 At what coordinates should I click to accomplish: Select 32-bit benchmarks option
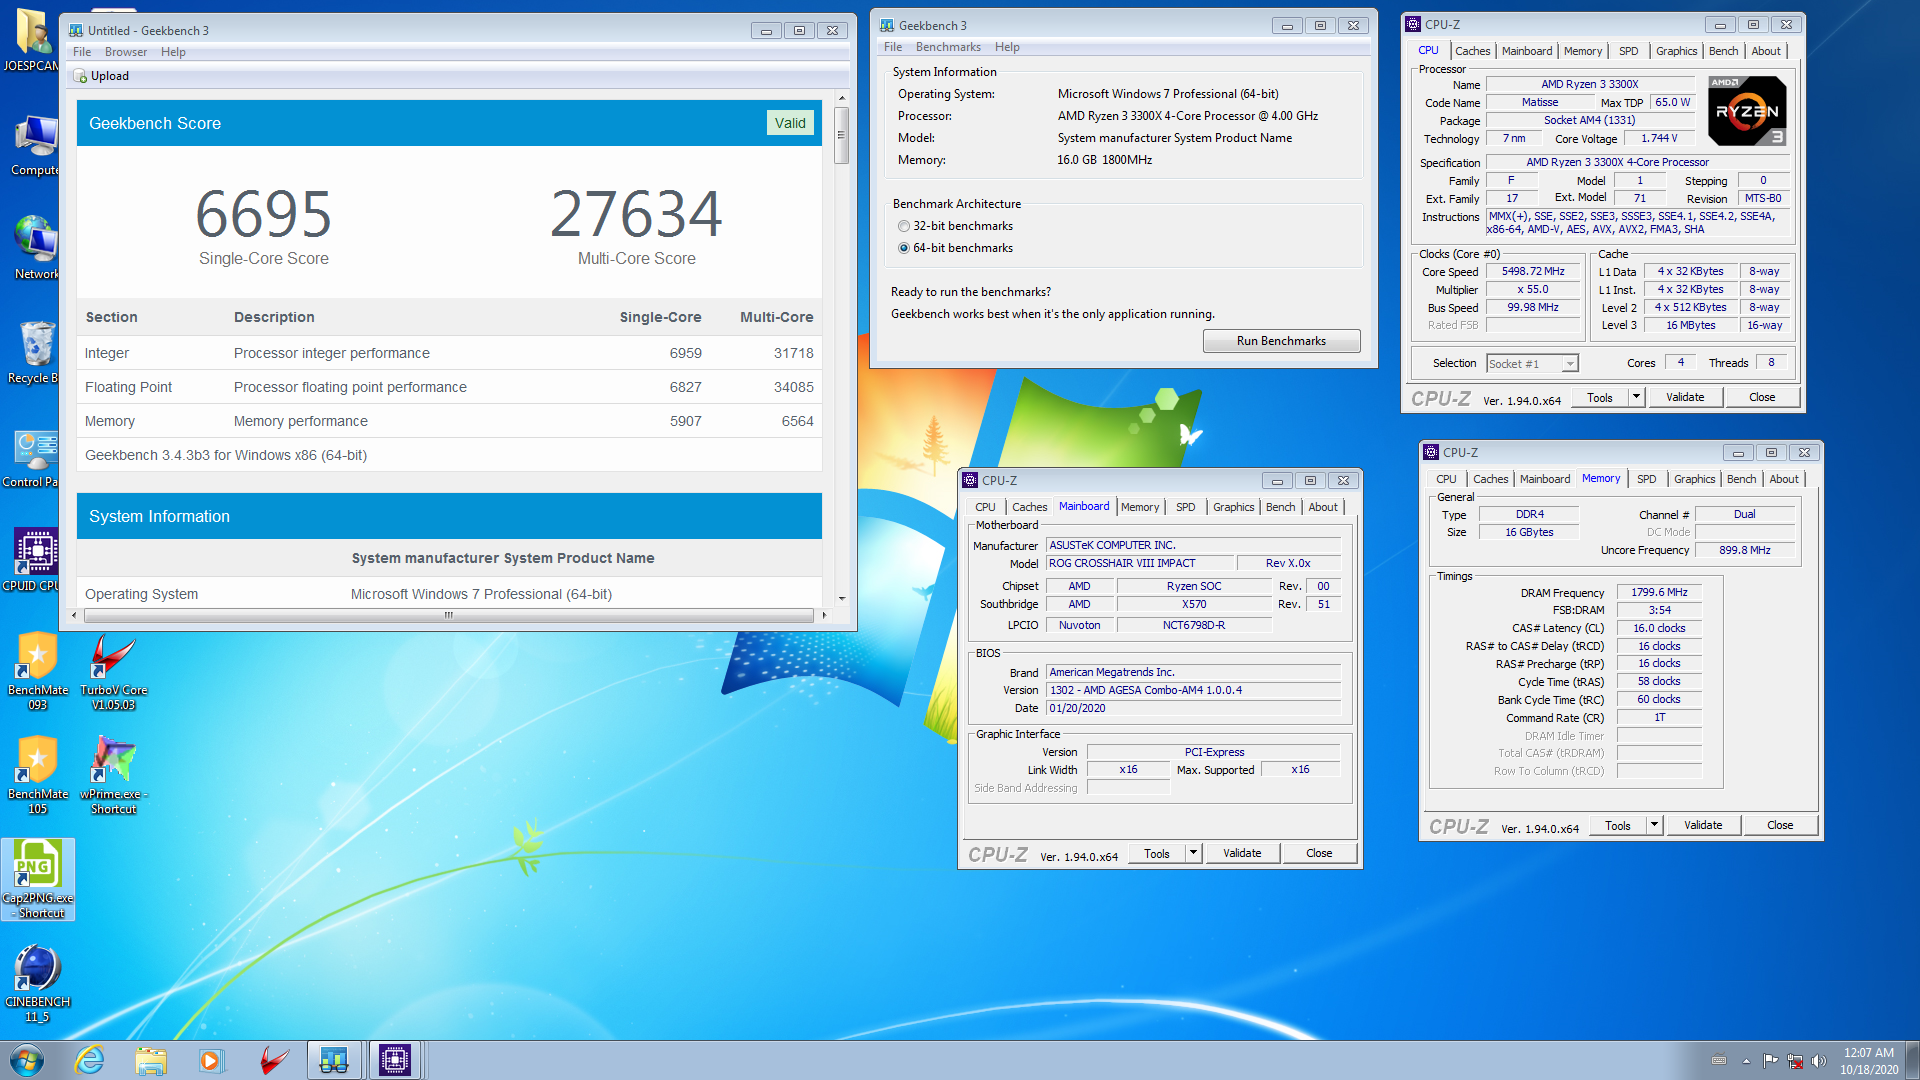904,226
